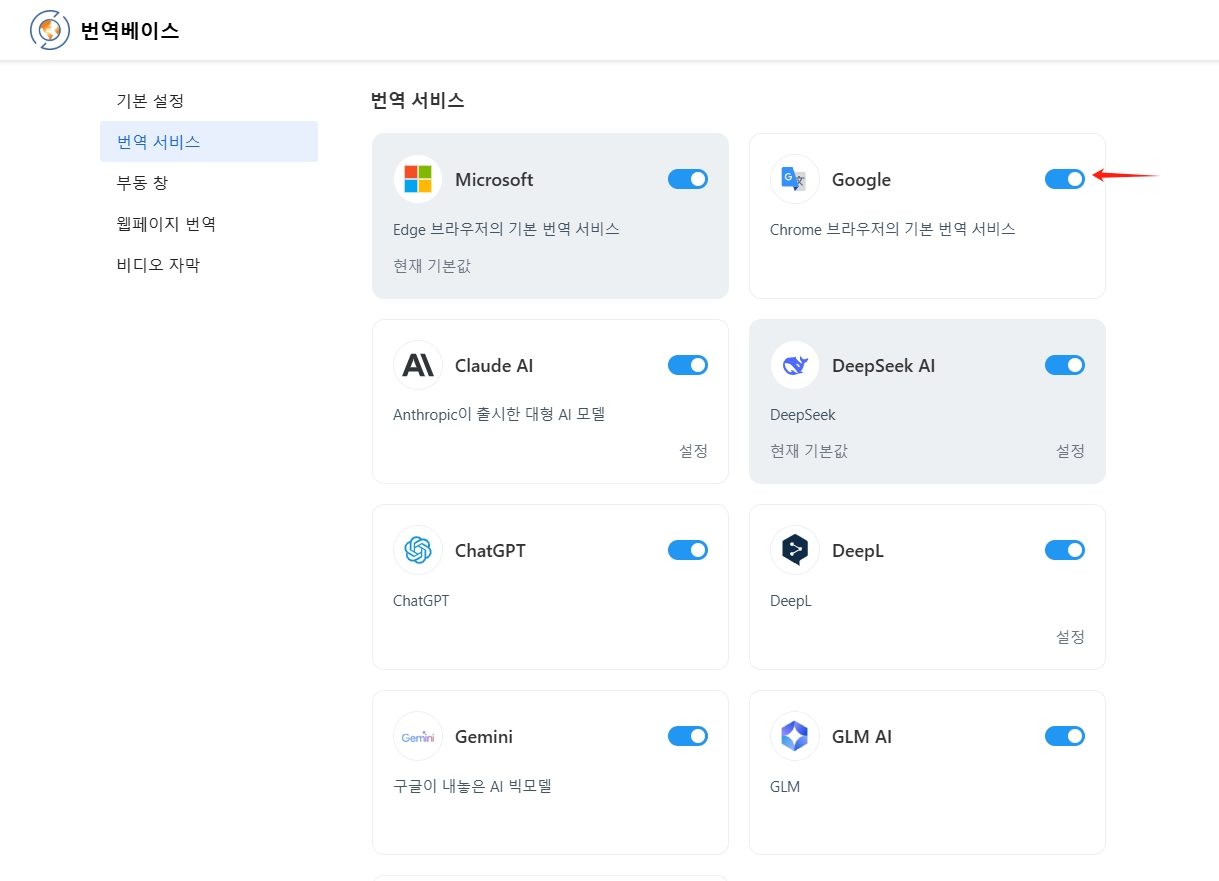Screen dimensions: 1219x881
Task: Toggle the DeepSeek AI service switch
Action: 1065,365
